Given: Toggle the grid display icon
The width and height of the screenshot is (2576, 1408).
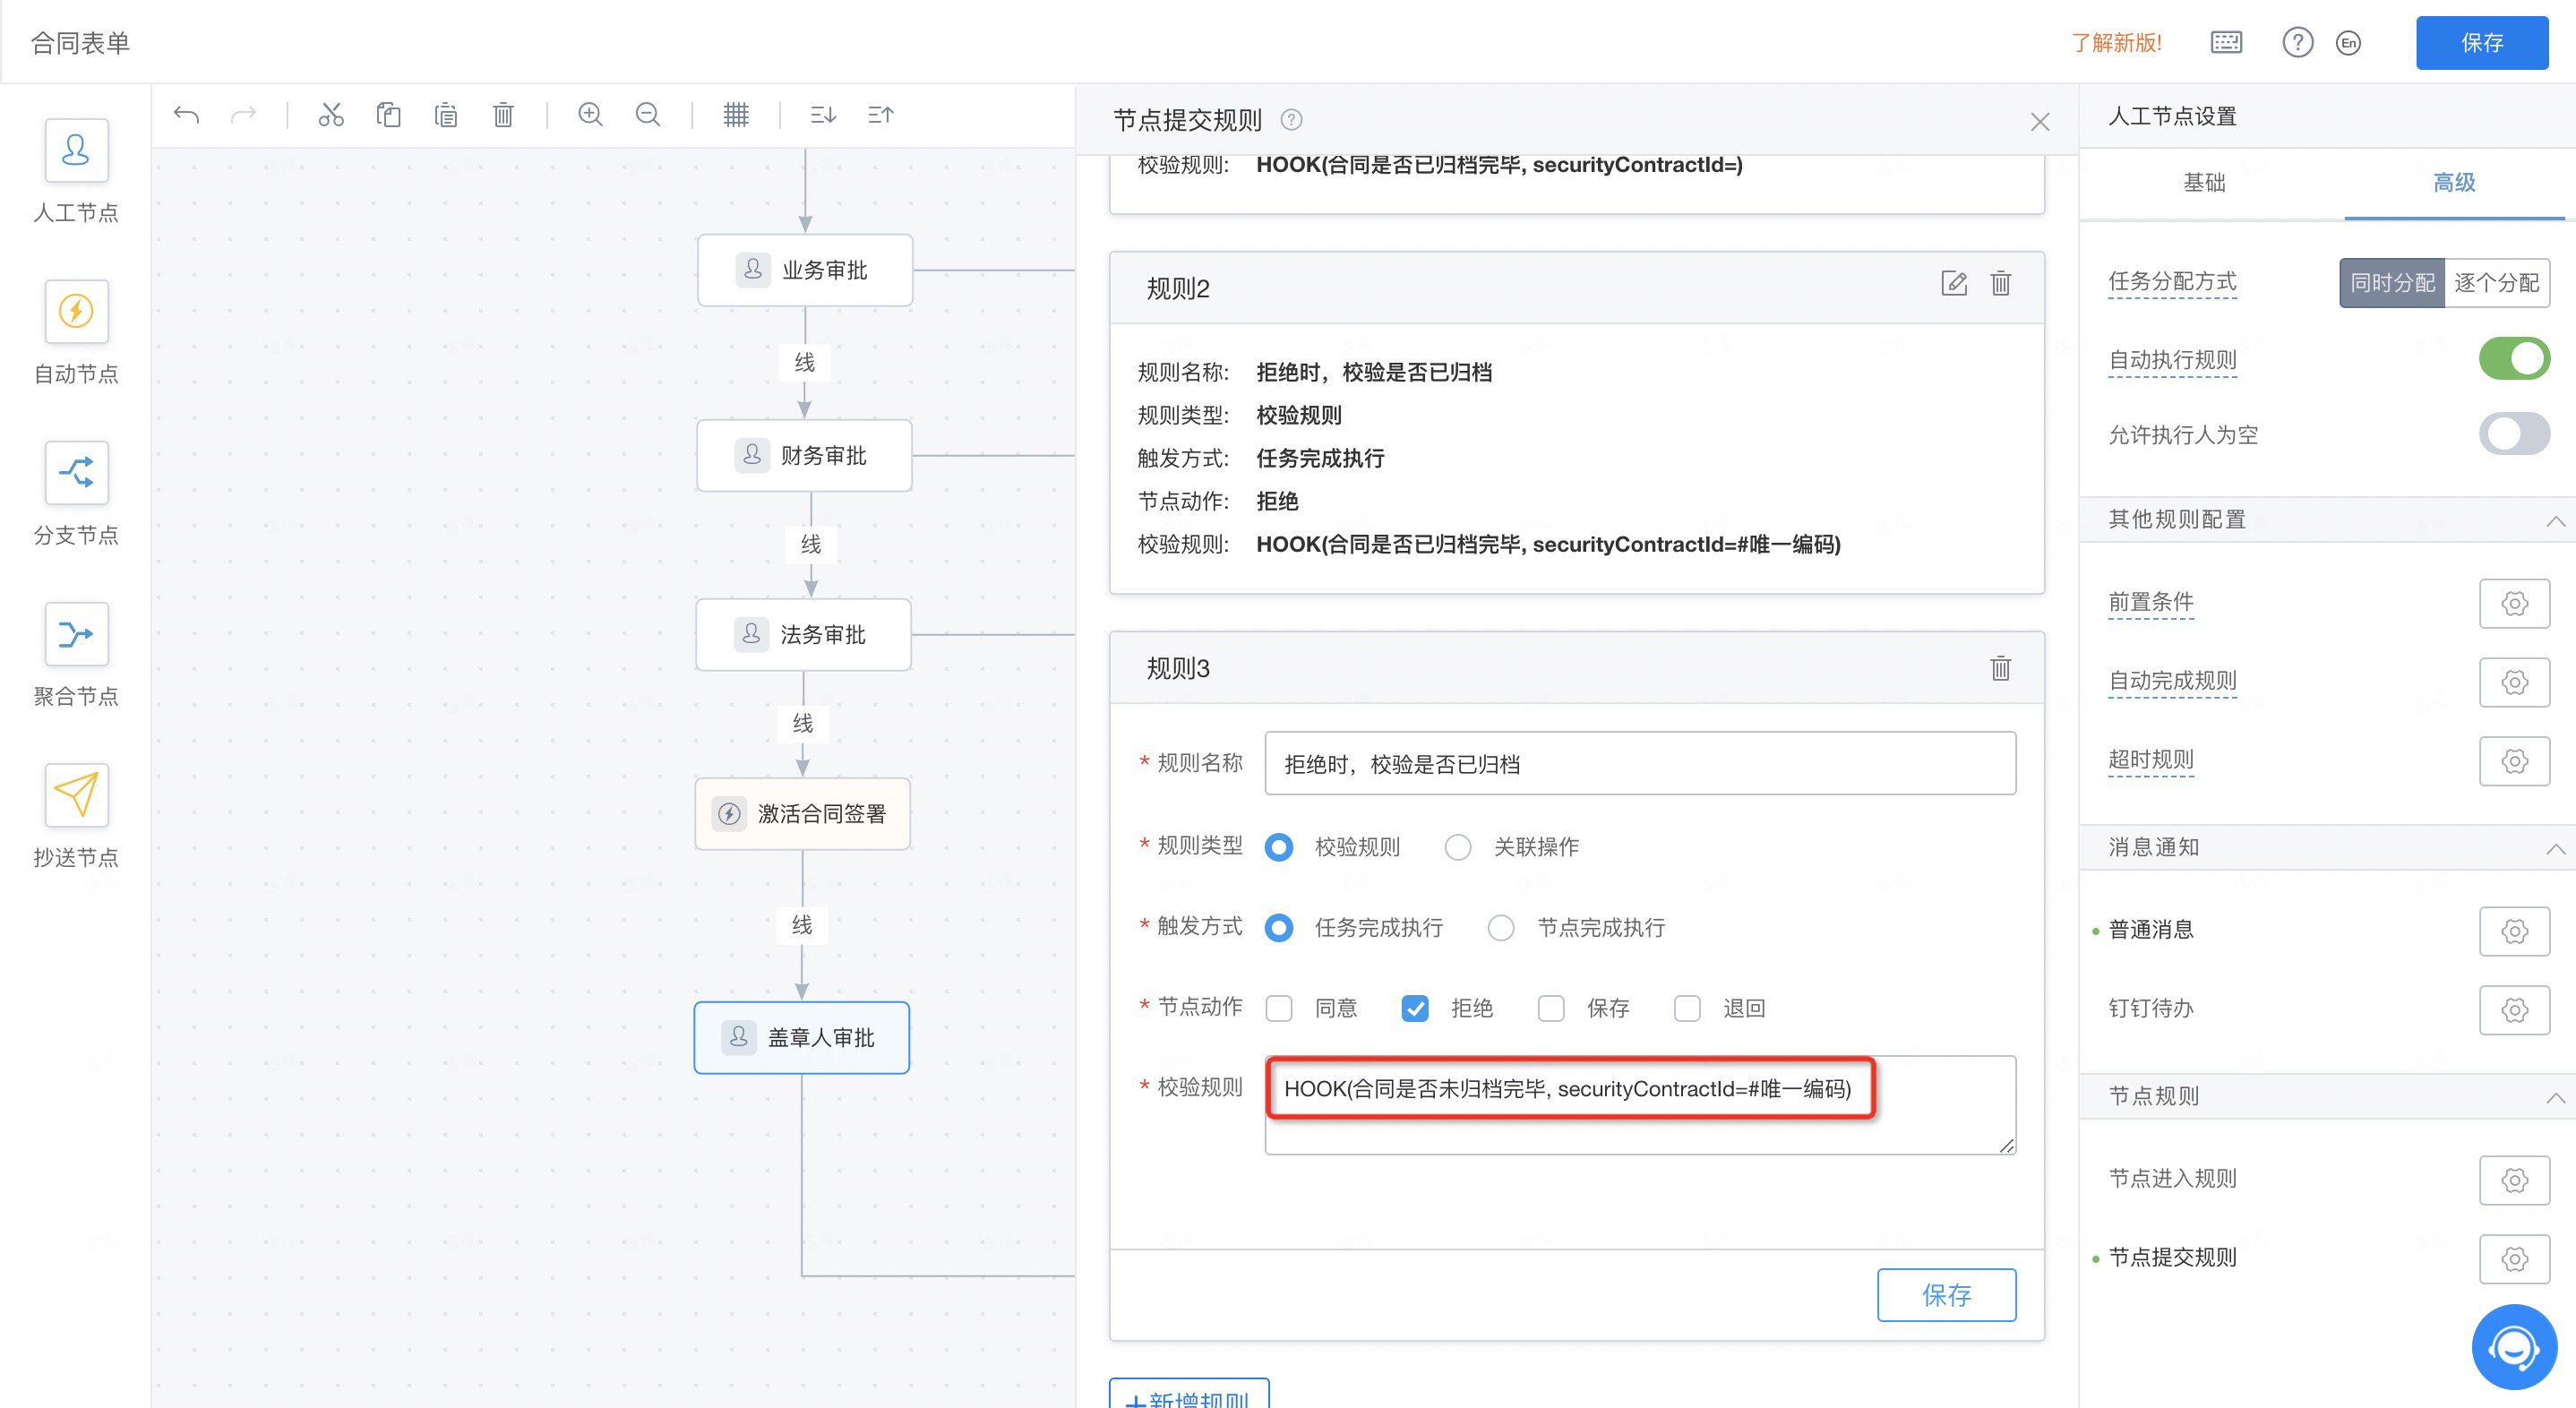Looking at the screenshot, I should 736,115.
